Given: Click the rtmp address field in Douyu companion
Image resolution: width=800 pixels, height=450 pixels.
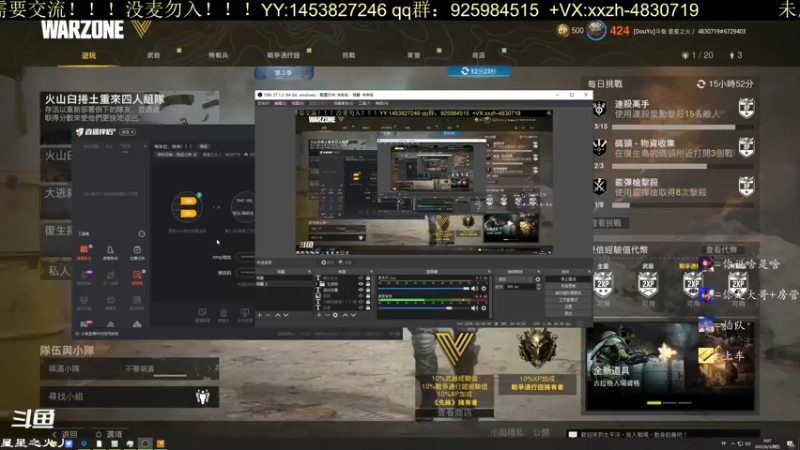Looking at the screenshot, I should coord(246,257).
